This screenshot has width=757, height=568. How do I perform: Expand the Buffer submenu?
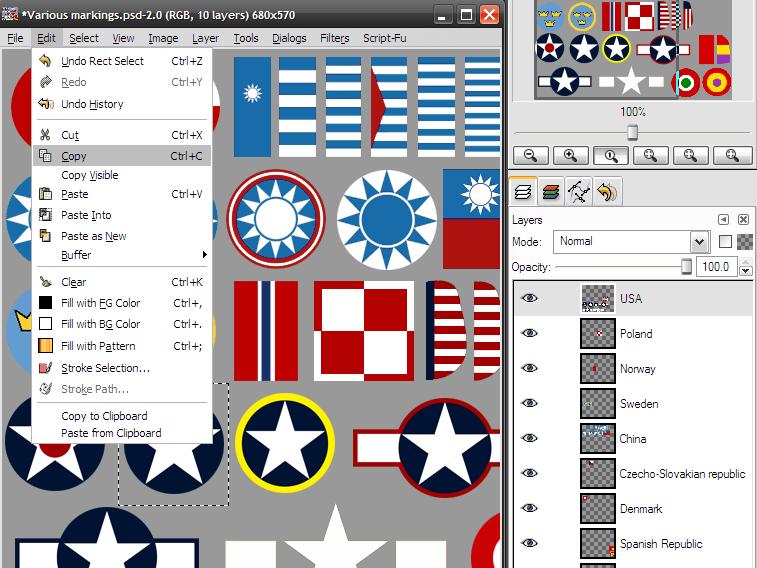pyautogui.click(x=122, y=255)
